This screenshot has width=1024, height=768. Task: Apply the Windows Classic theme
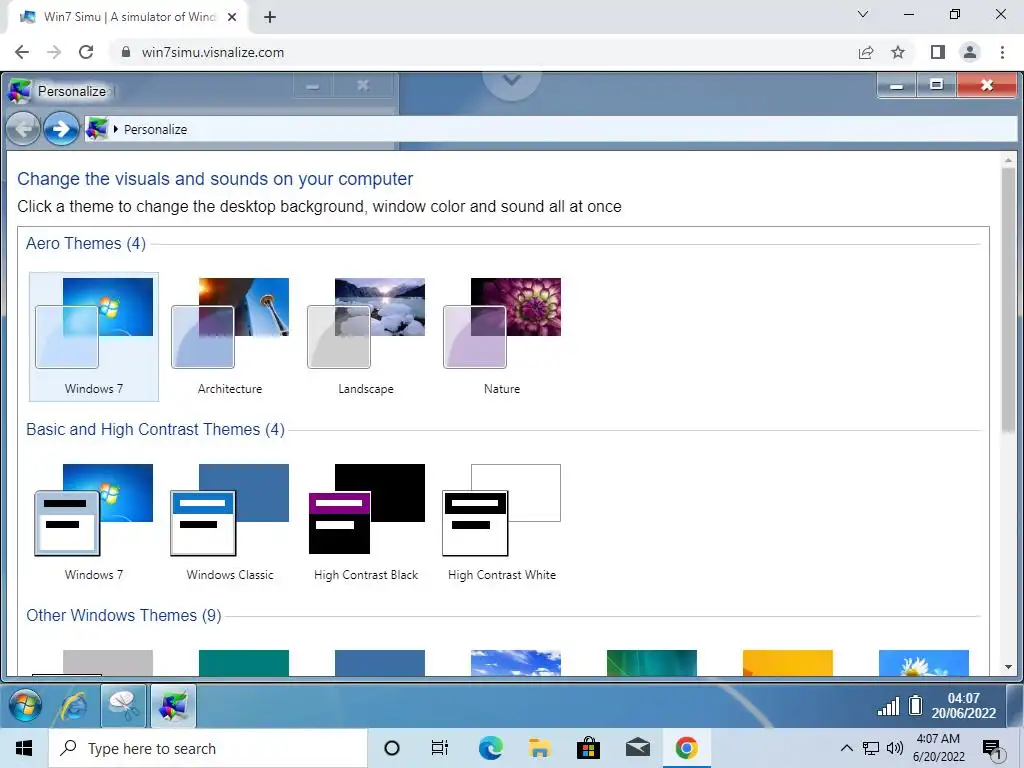click(x=230, y=522)
